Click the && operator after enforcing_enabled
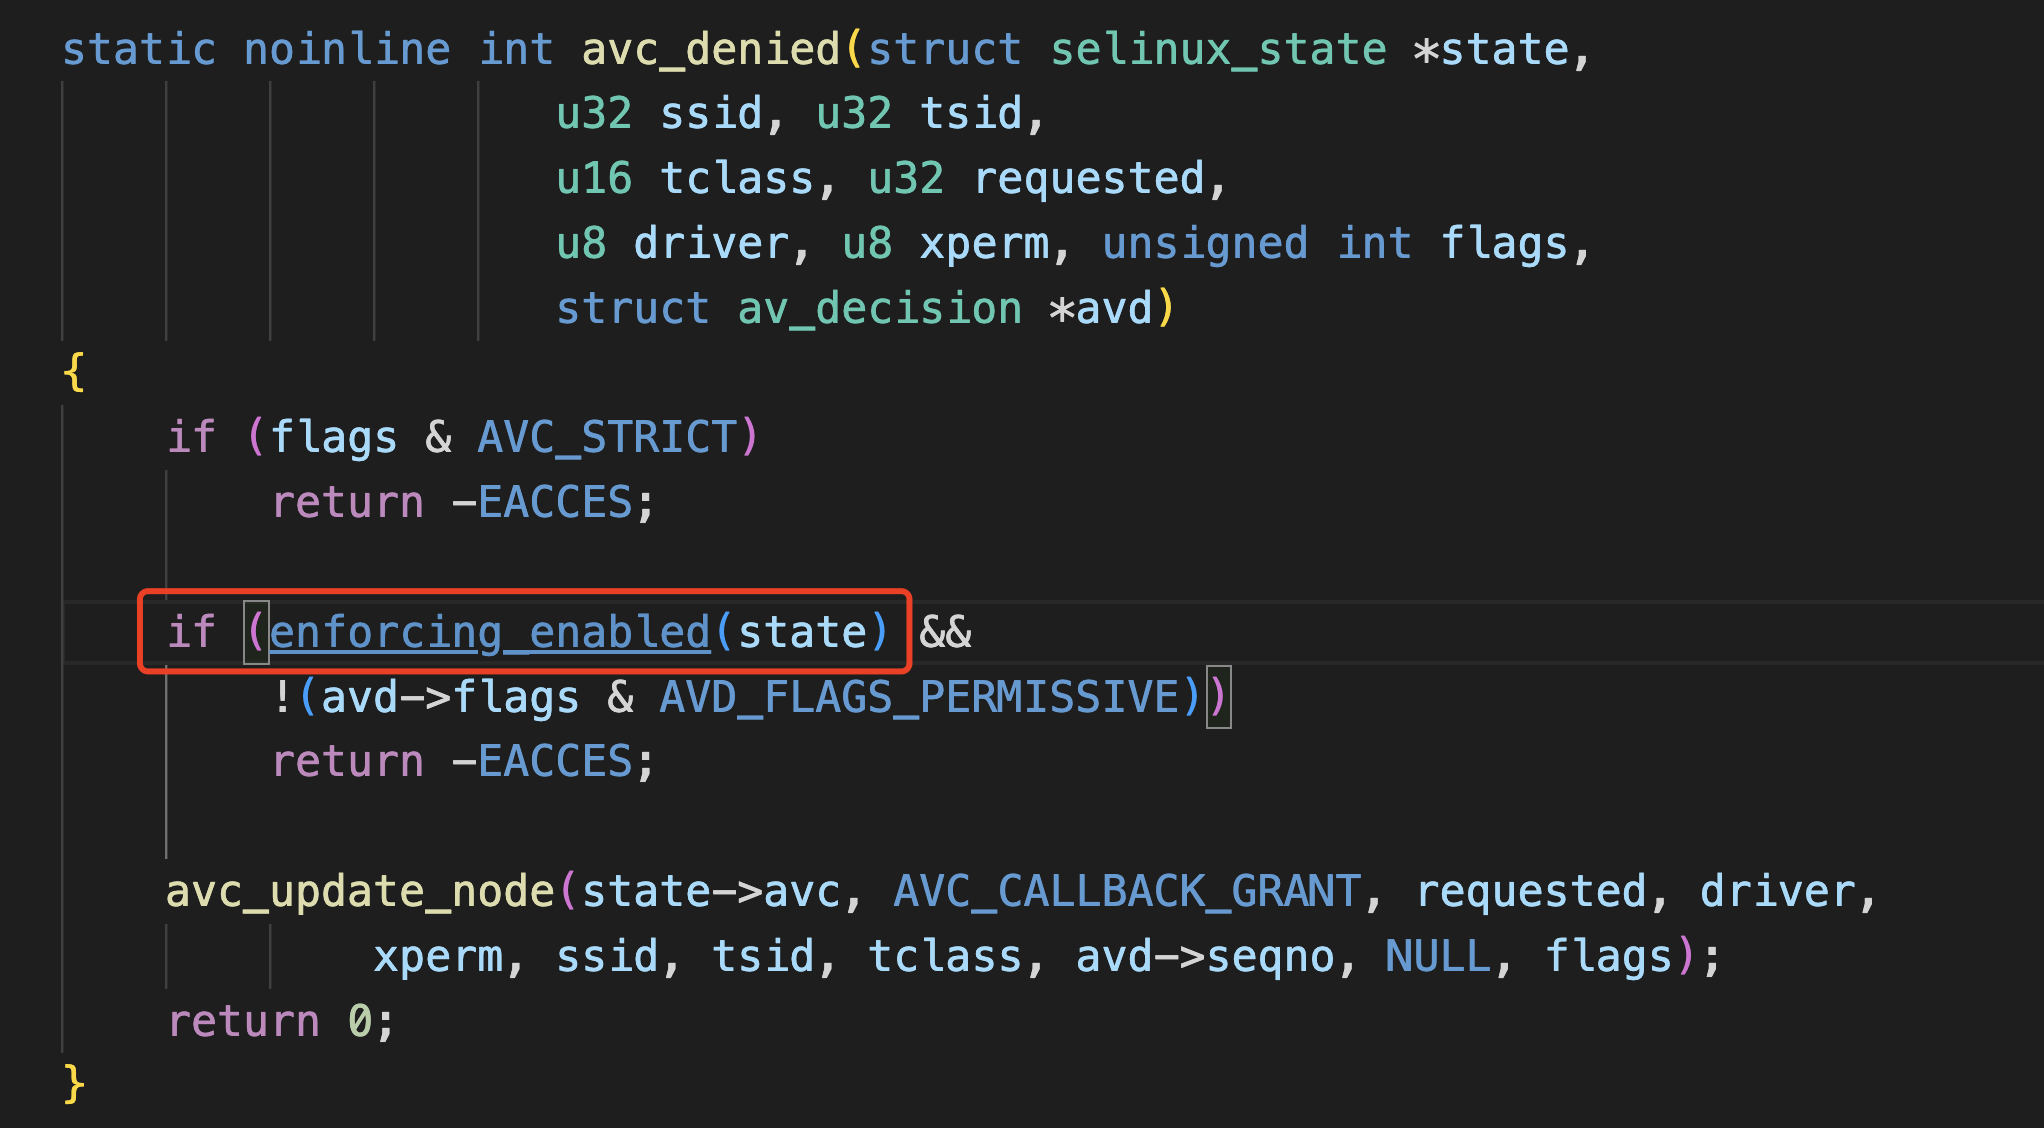Screen dimensions: 2044x1128 point(945,632)
